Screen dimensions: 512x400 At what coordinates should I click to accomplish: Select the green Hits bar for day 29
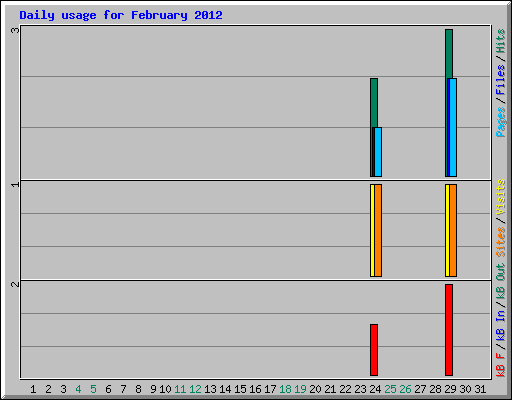pyautogui.click(x=449, y=53)
